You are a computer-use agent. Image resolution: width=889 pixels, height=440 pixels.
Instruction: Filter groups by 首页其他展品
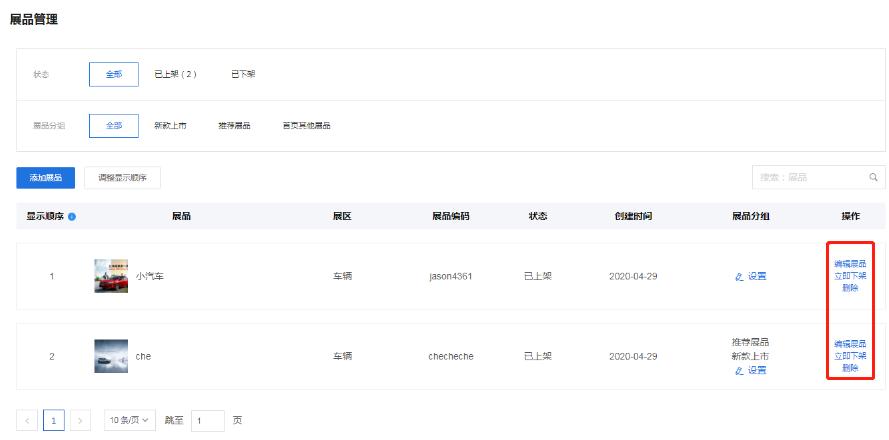tap(307, 126)
